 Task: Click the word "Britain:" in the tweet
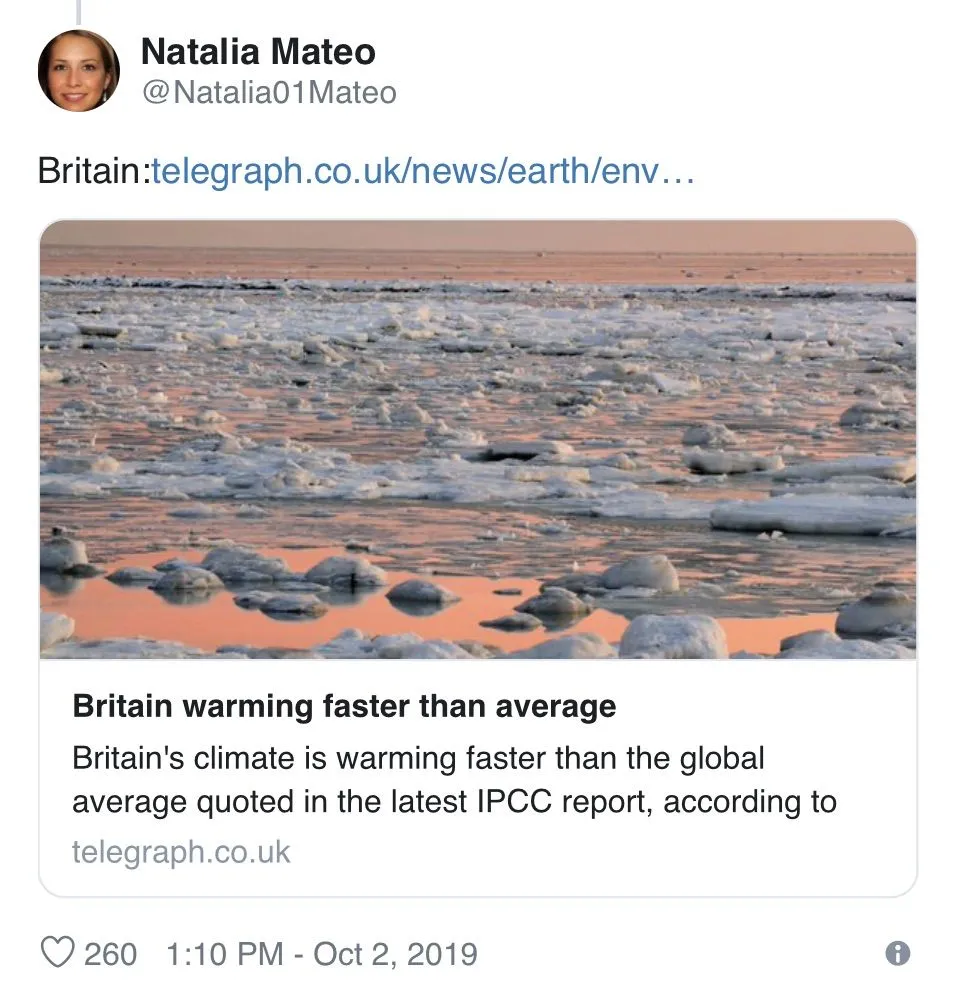[93, 170]
